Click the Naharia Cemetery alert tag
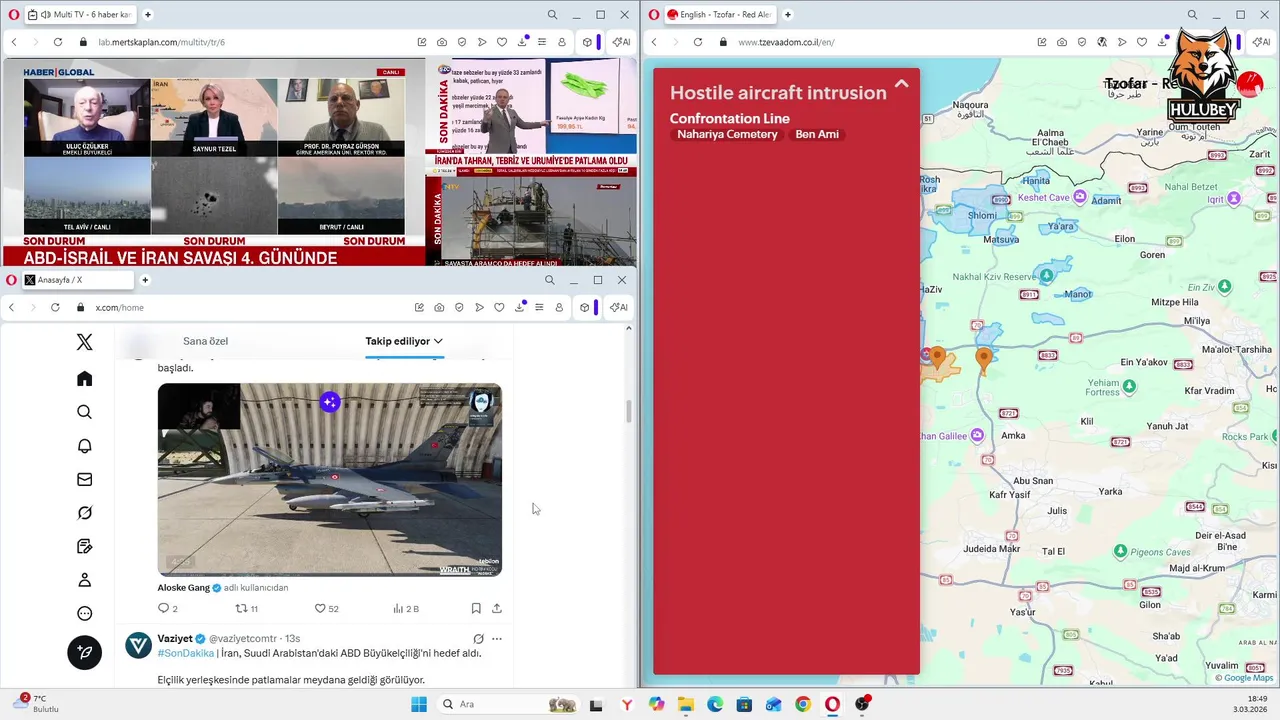This screenshot has height=720, width=1280. pos(727,134)
